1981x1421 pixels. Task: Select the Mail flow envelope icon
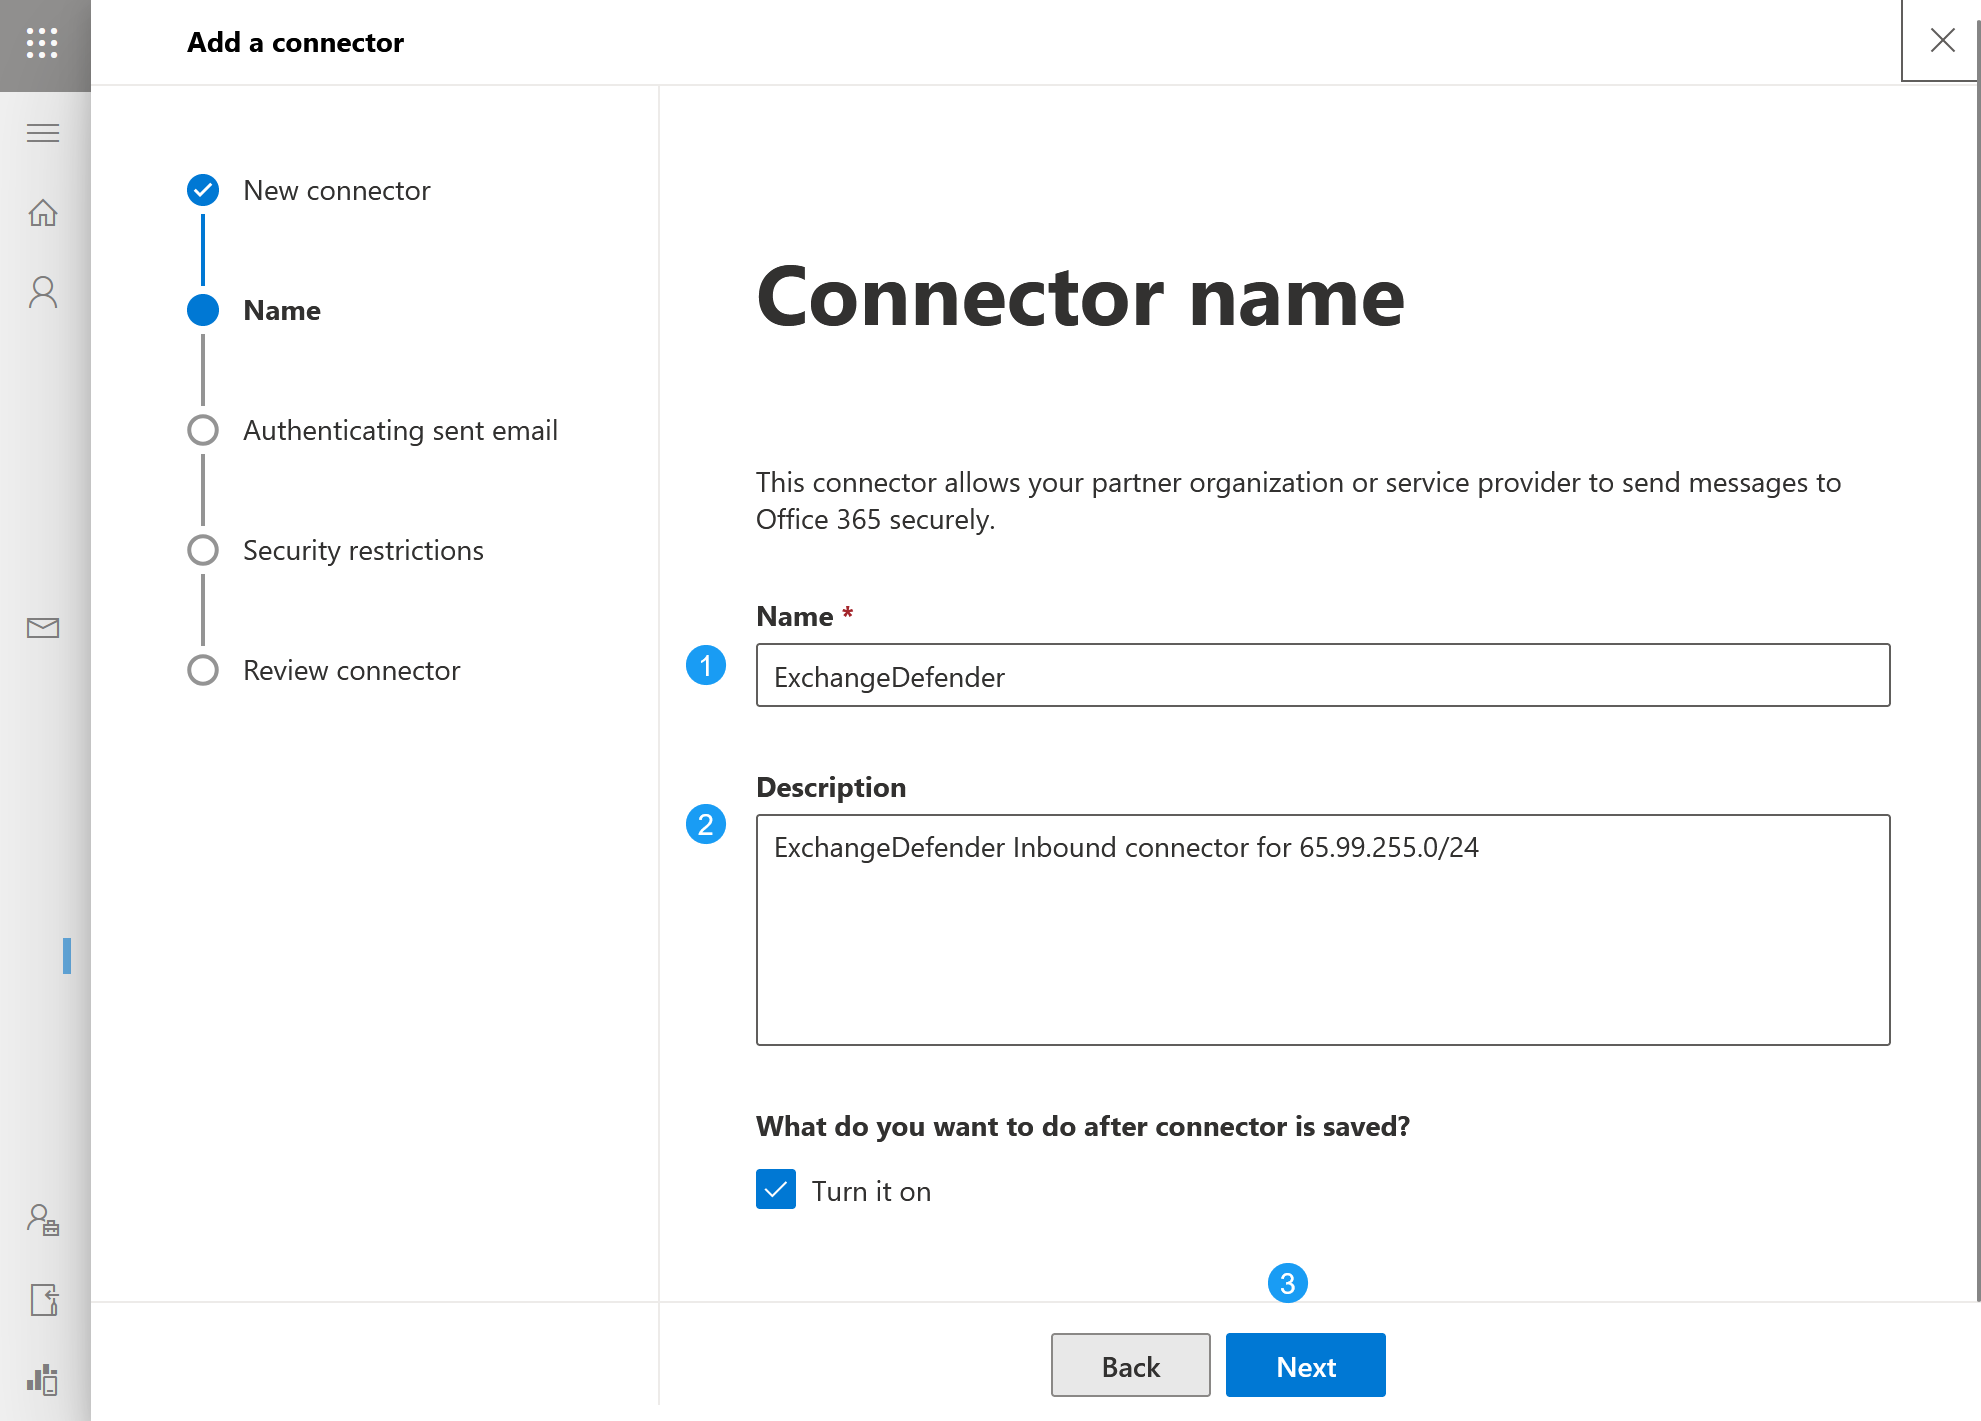pos(43,628)
